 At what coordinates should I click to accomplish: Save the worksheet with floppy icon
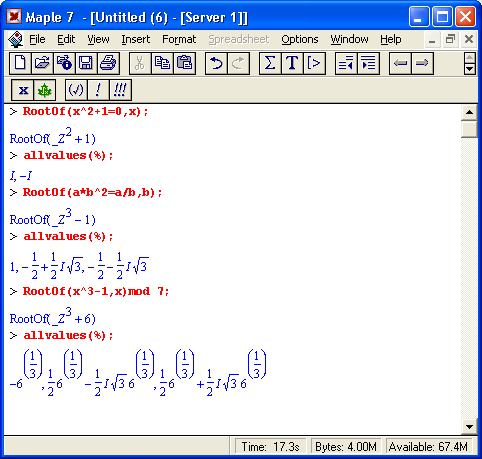[x=86, y=63]
